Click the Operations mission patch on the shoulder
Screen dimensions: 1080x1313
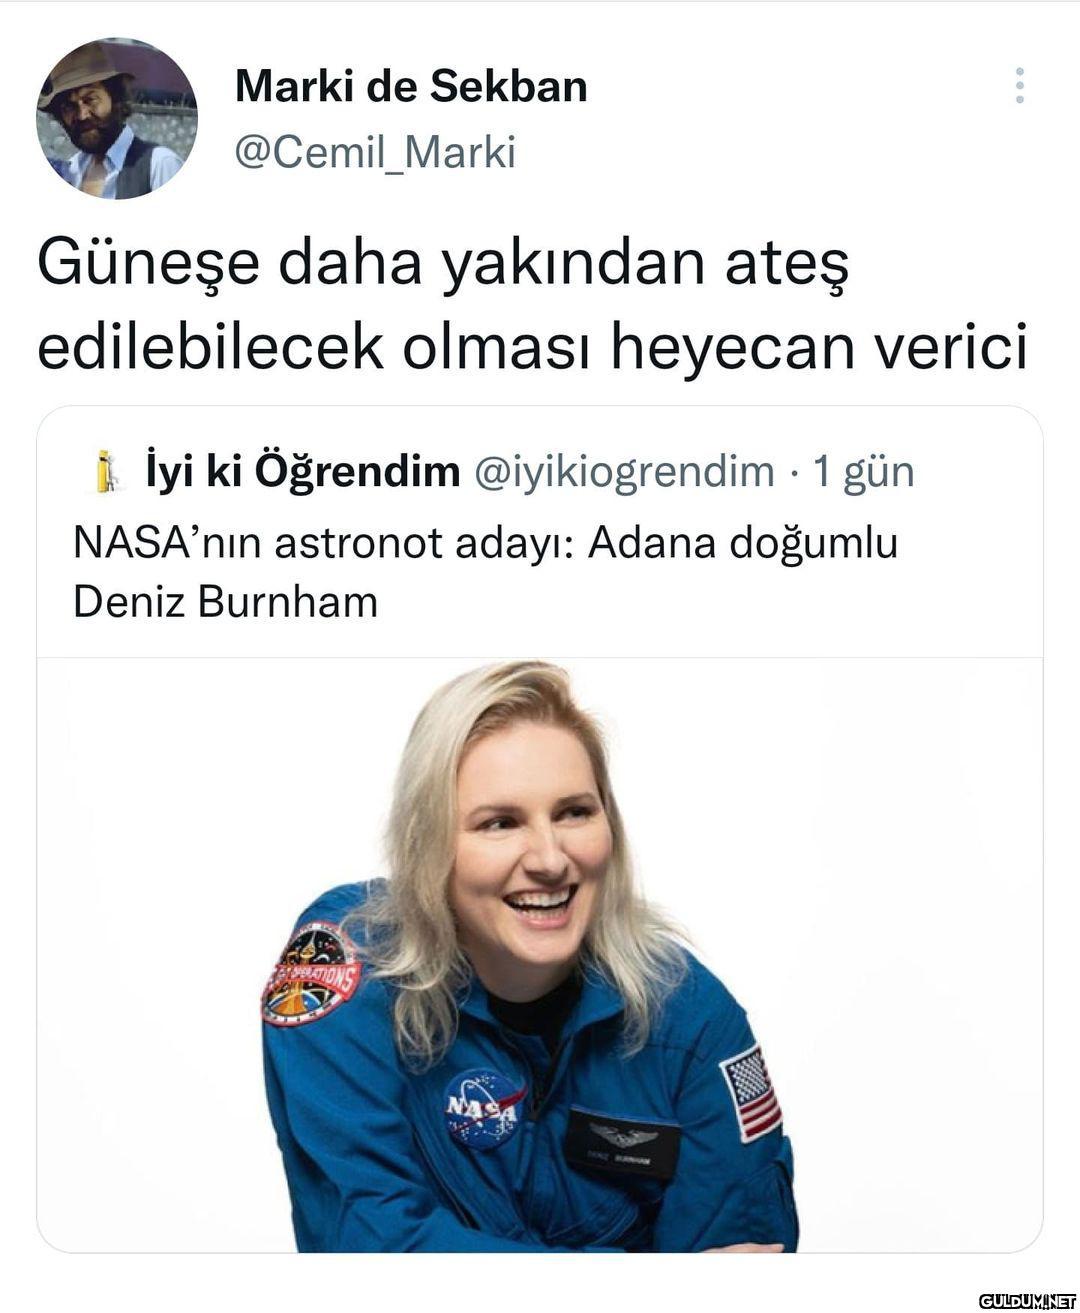[x=310, y=975]
